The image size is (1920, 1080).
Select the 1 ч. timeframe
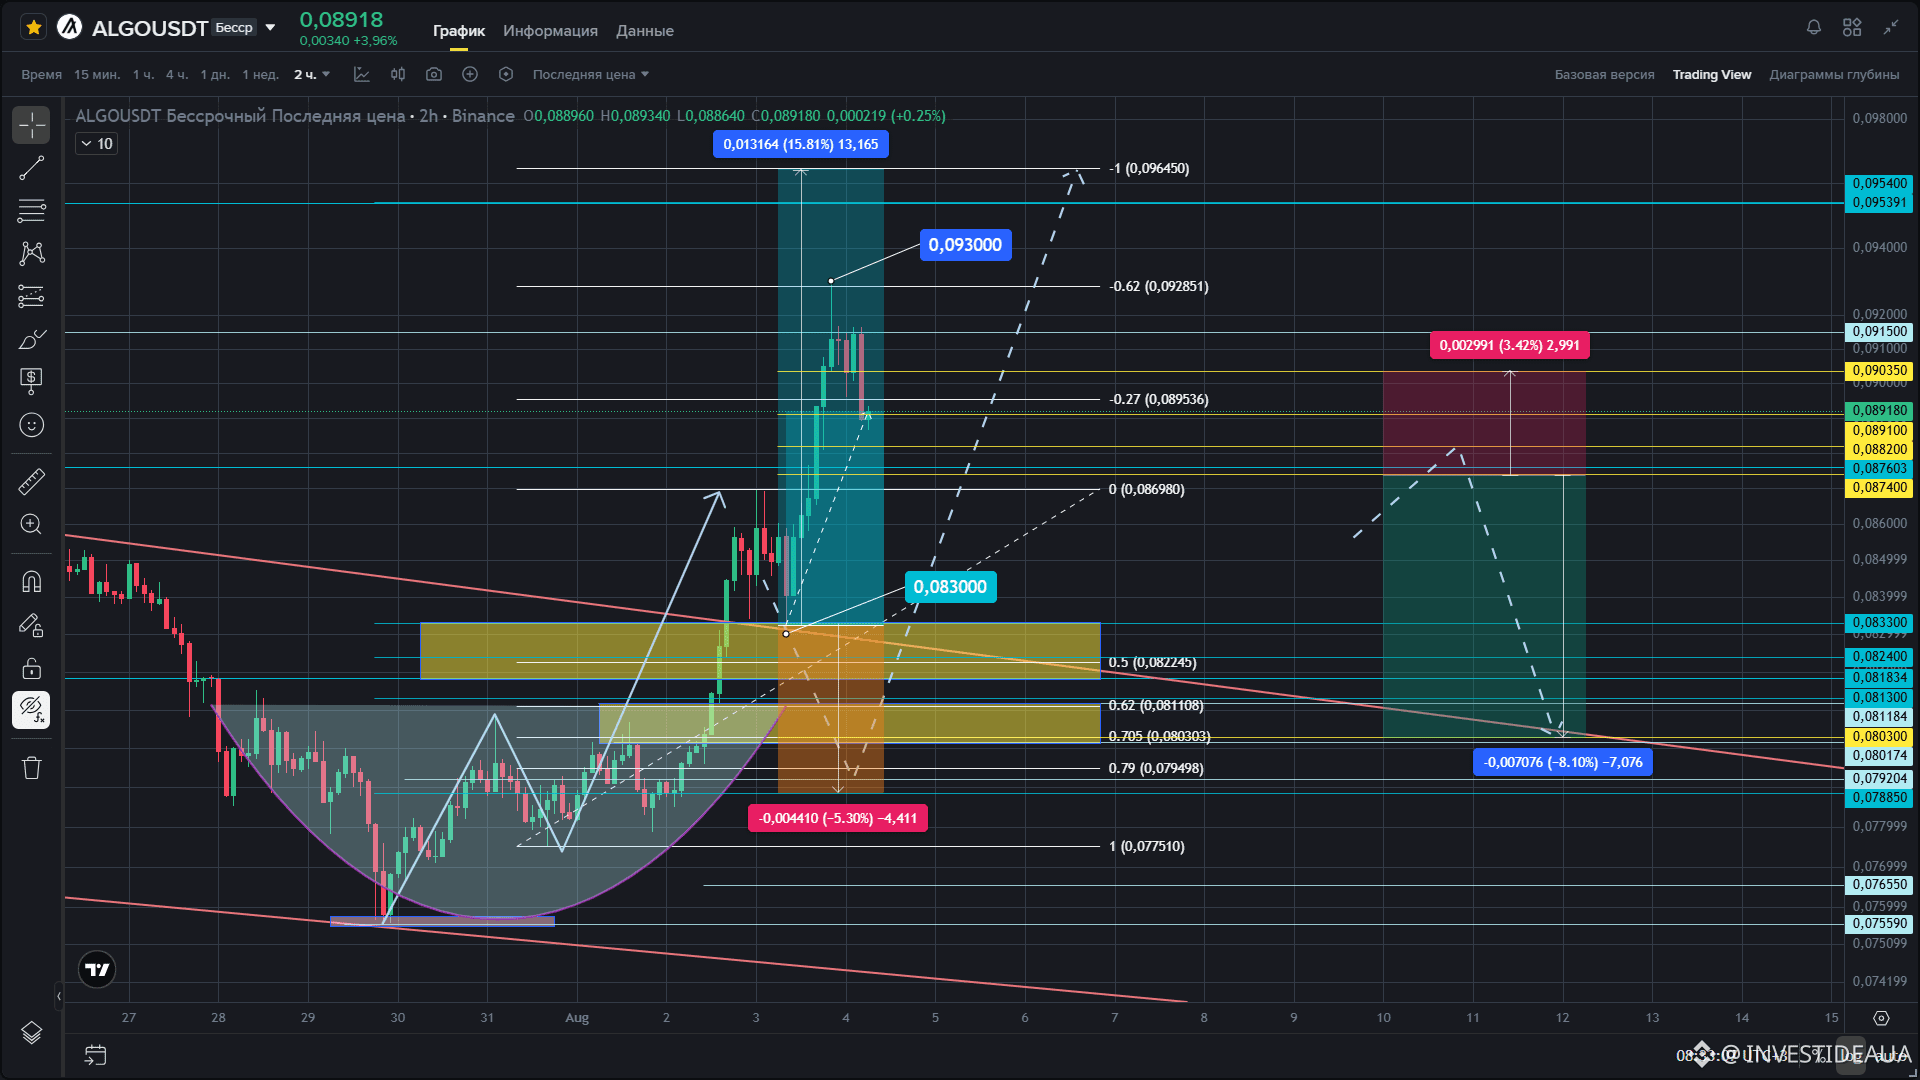click(x=143, y=75)
